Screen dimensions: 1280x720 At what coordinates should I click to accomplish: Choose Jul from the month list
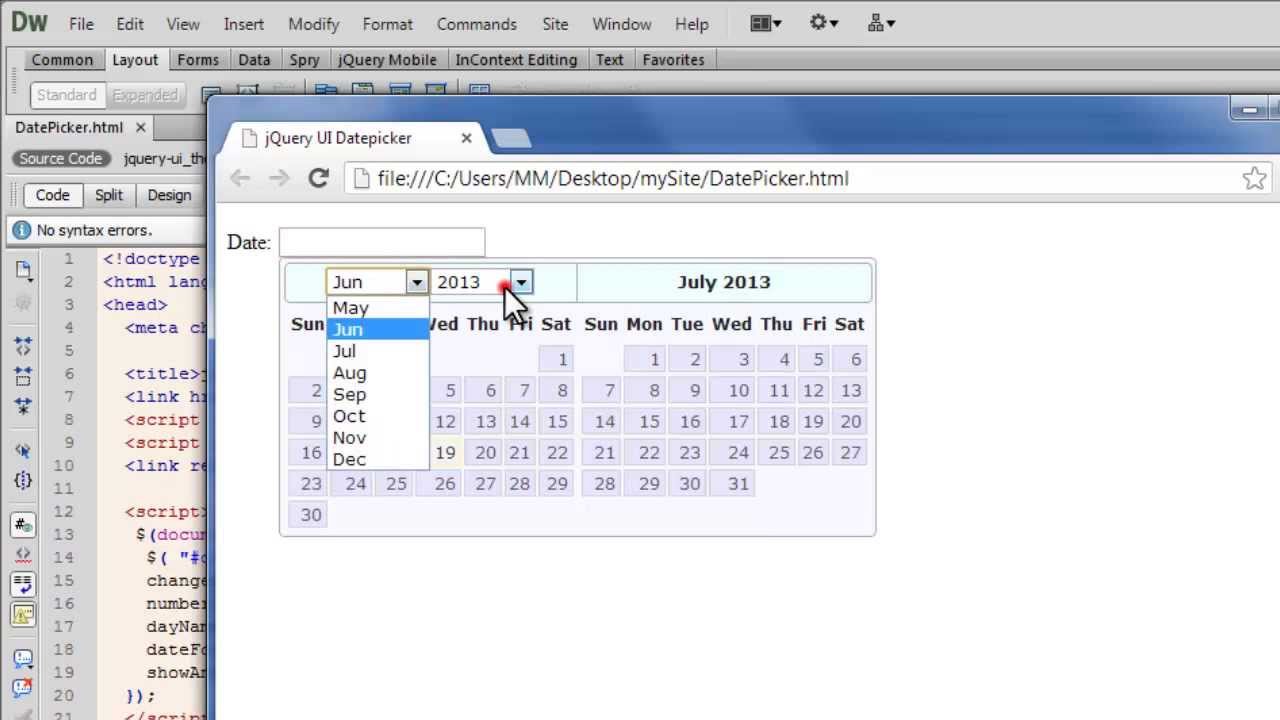[378, 351]
